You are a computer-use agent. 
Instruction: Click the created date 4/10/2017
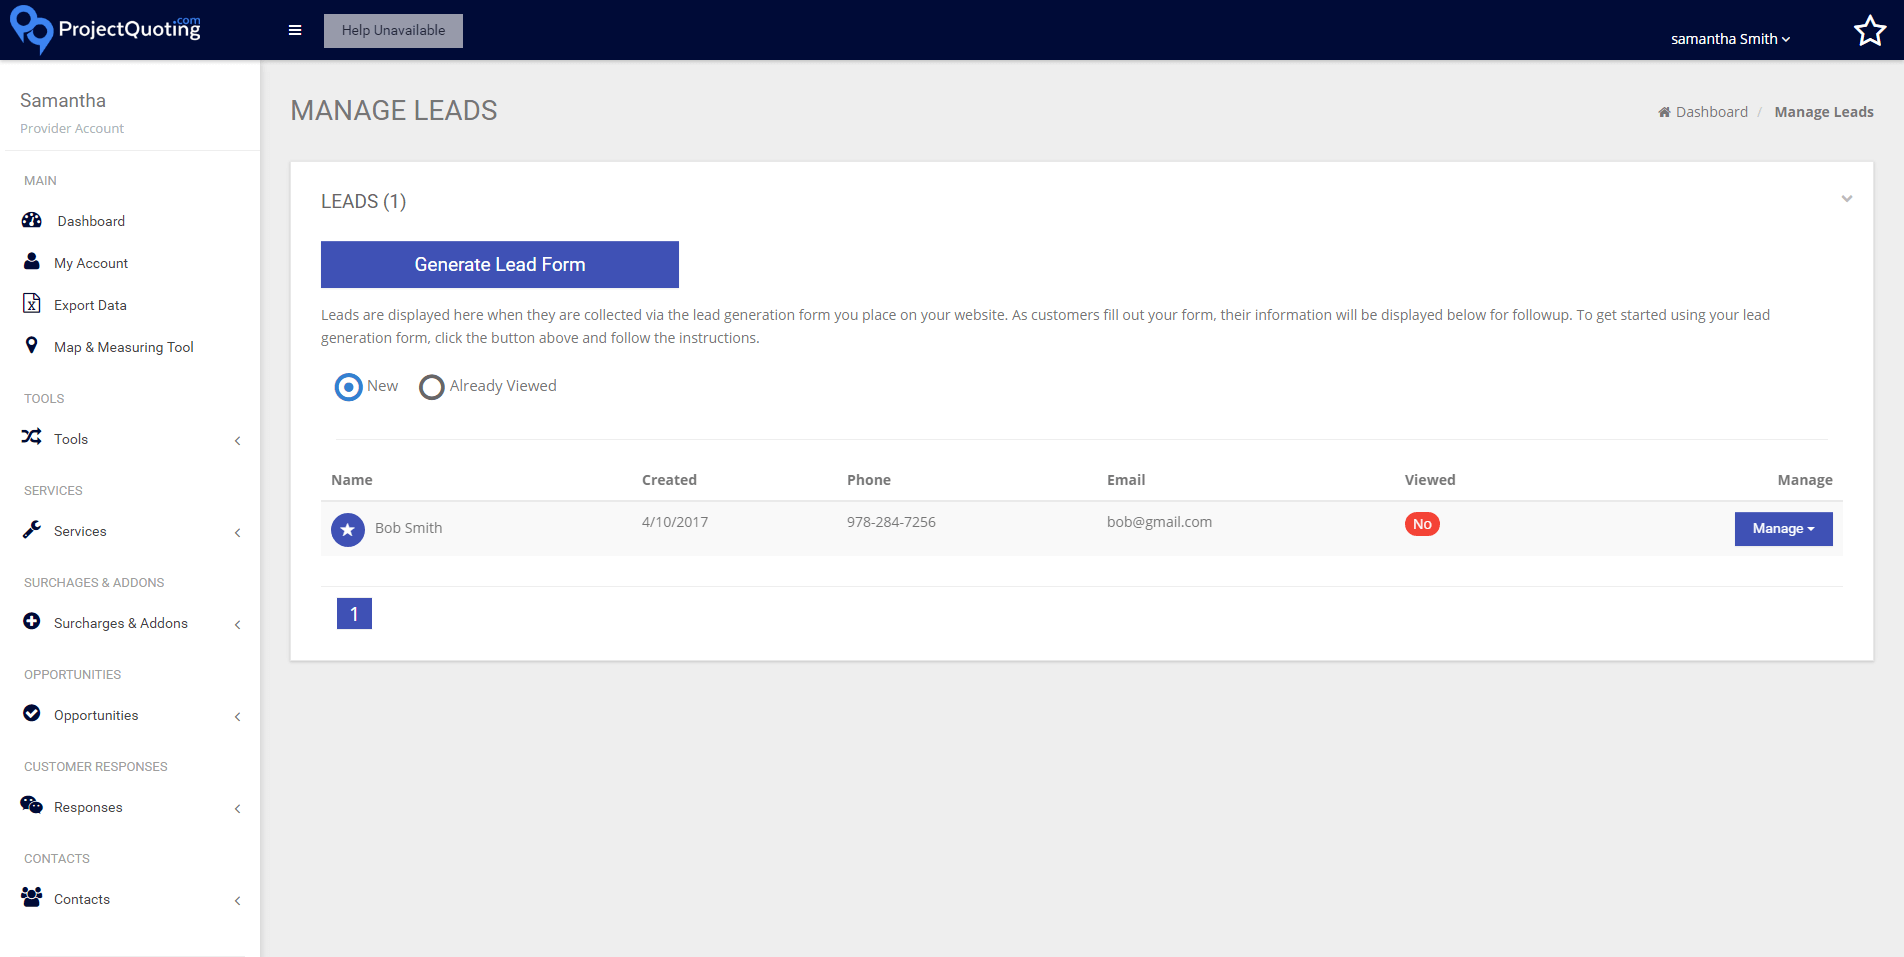click(675, 522)
